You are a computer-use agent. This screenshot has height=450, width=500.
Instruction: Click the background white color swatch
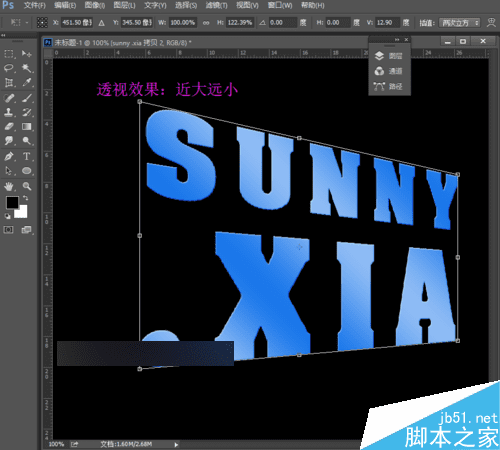[x=22, y=213]
